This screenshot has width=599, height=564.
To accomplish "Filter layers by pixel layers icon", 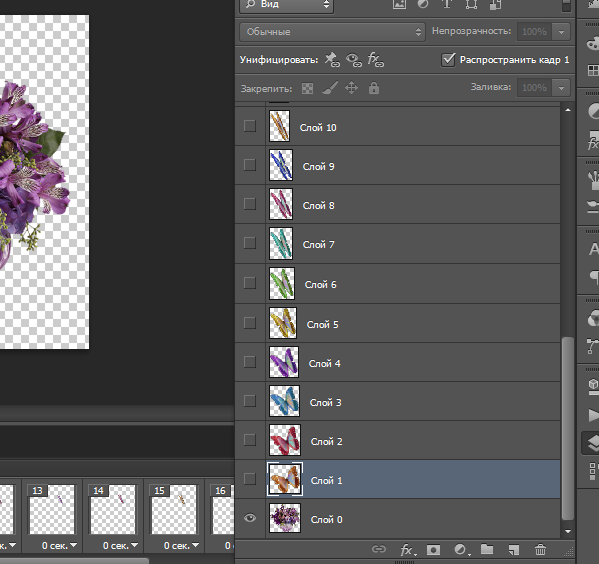I will click(399, 5).
